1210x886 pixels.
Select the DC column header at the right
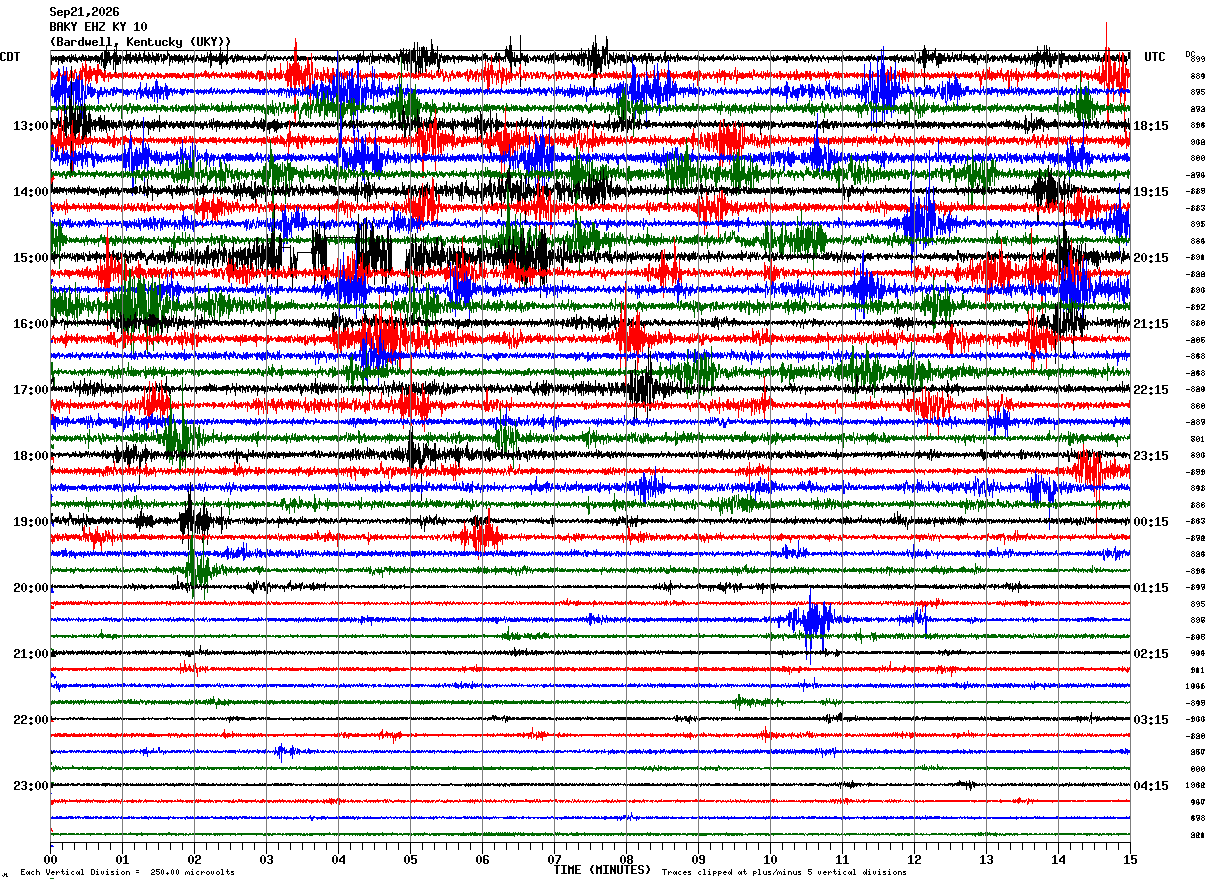(x=1190, y=54)
